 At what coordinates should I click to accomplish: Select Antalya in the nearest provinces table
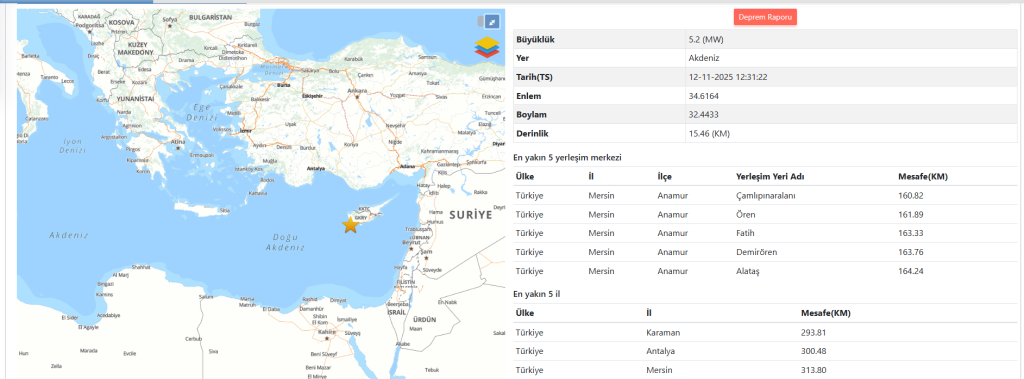[660, 352]
